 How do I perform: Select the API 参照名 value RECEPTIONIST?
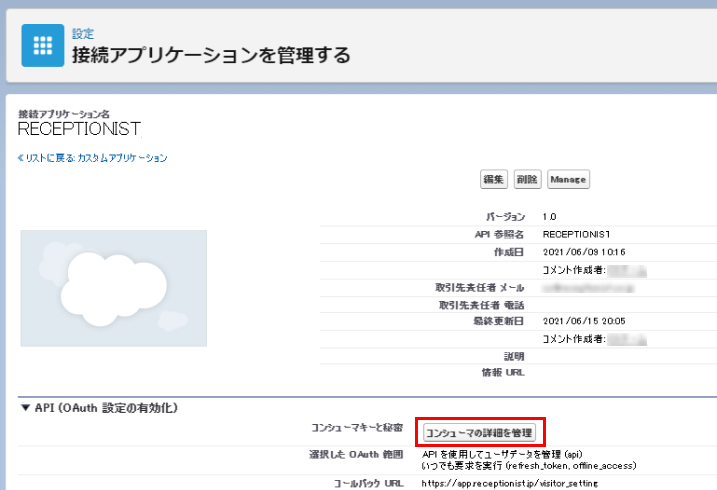tap(576, 234)
